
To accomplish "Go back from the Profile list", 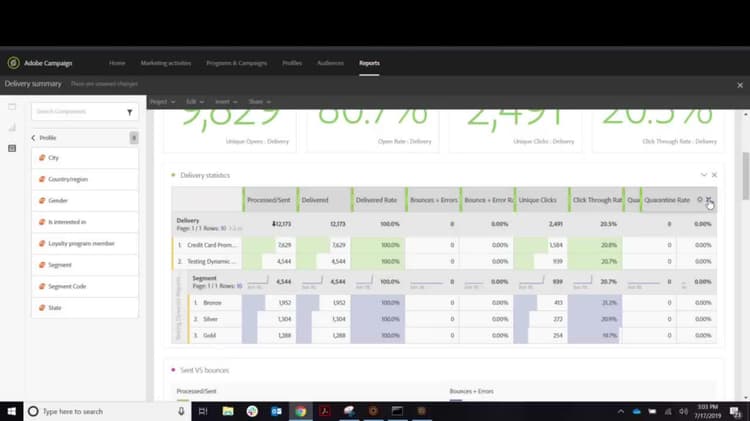I will (33, 138).
